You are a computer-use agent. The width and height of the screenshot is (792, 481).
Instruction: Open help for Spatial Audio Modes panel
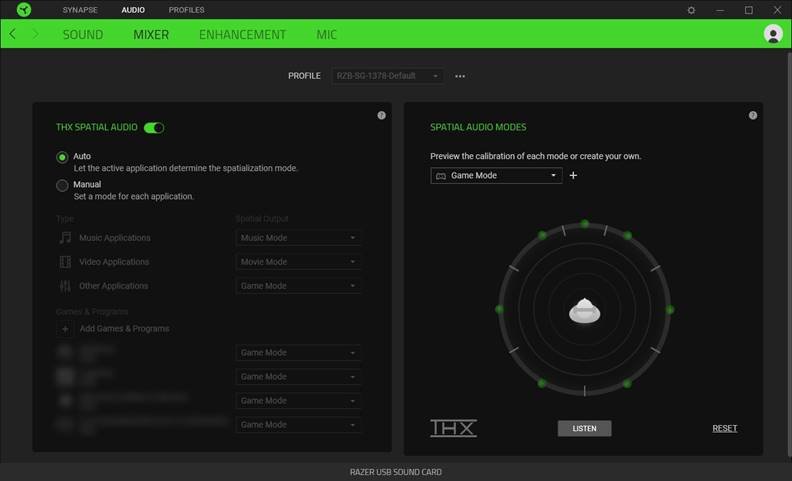pyautogui.click(x=753, y=115)
